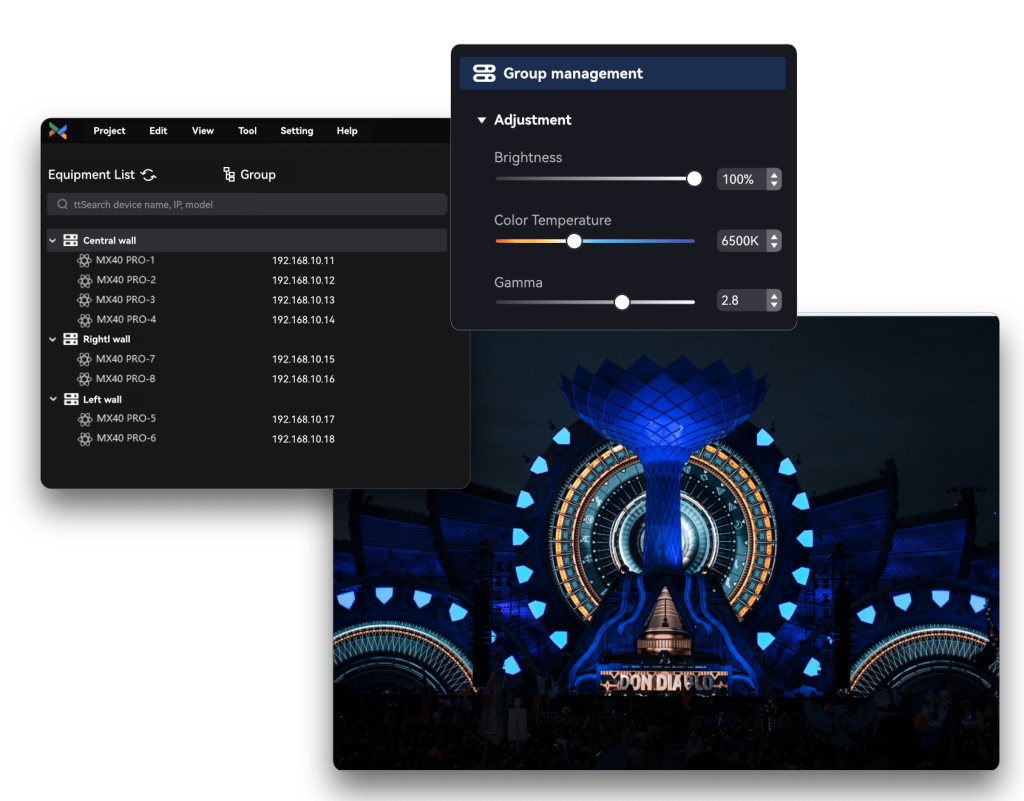Click the Brightness stepper arrows
Viewport: 1024px width, 801px height.
[x=774, y=179]
